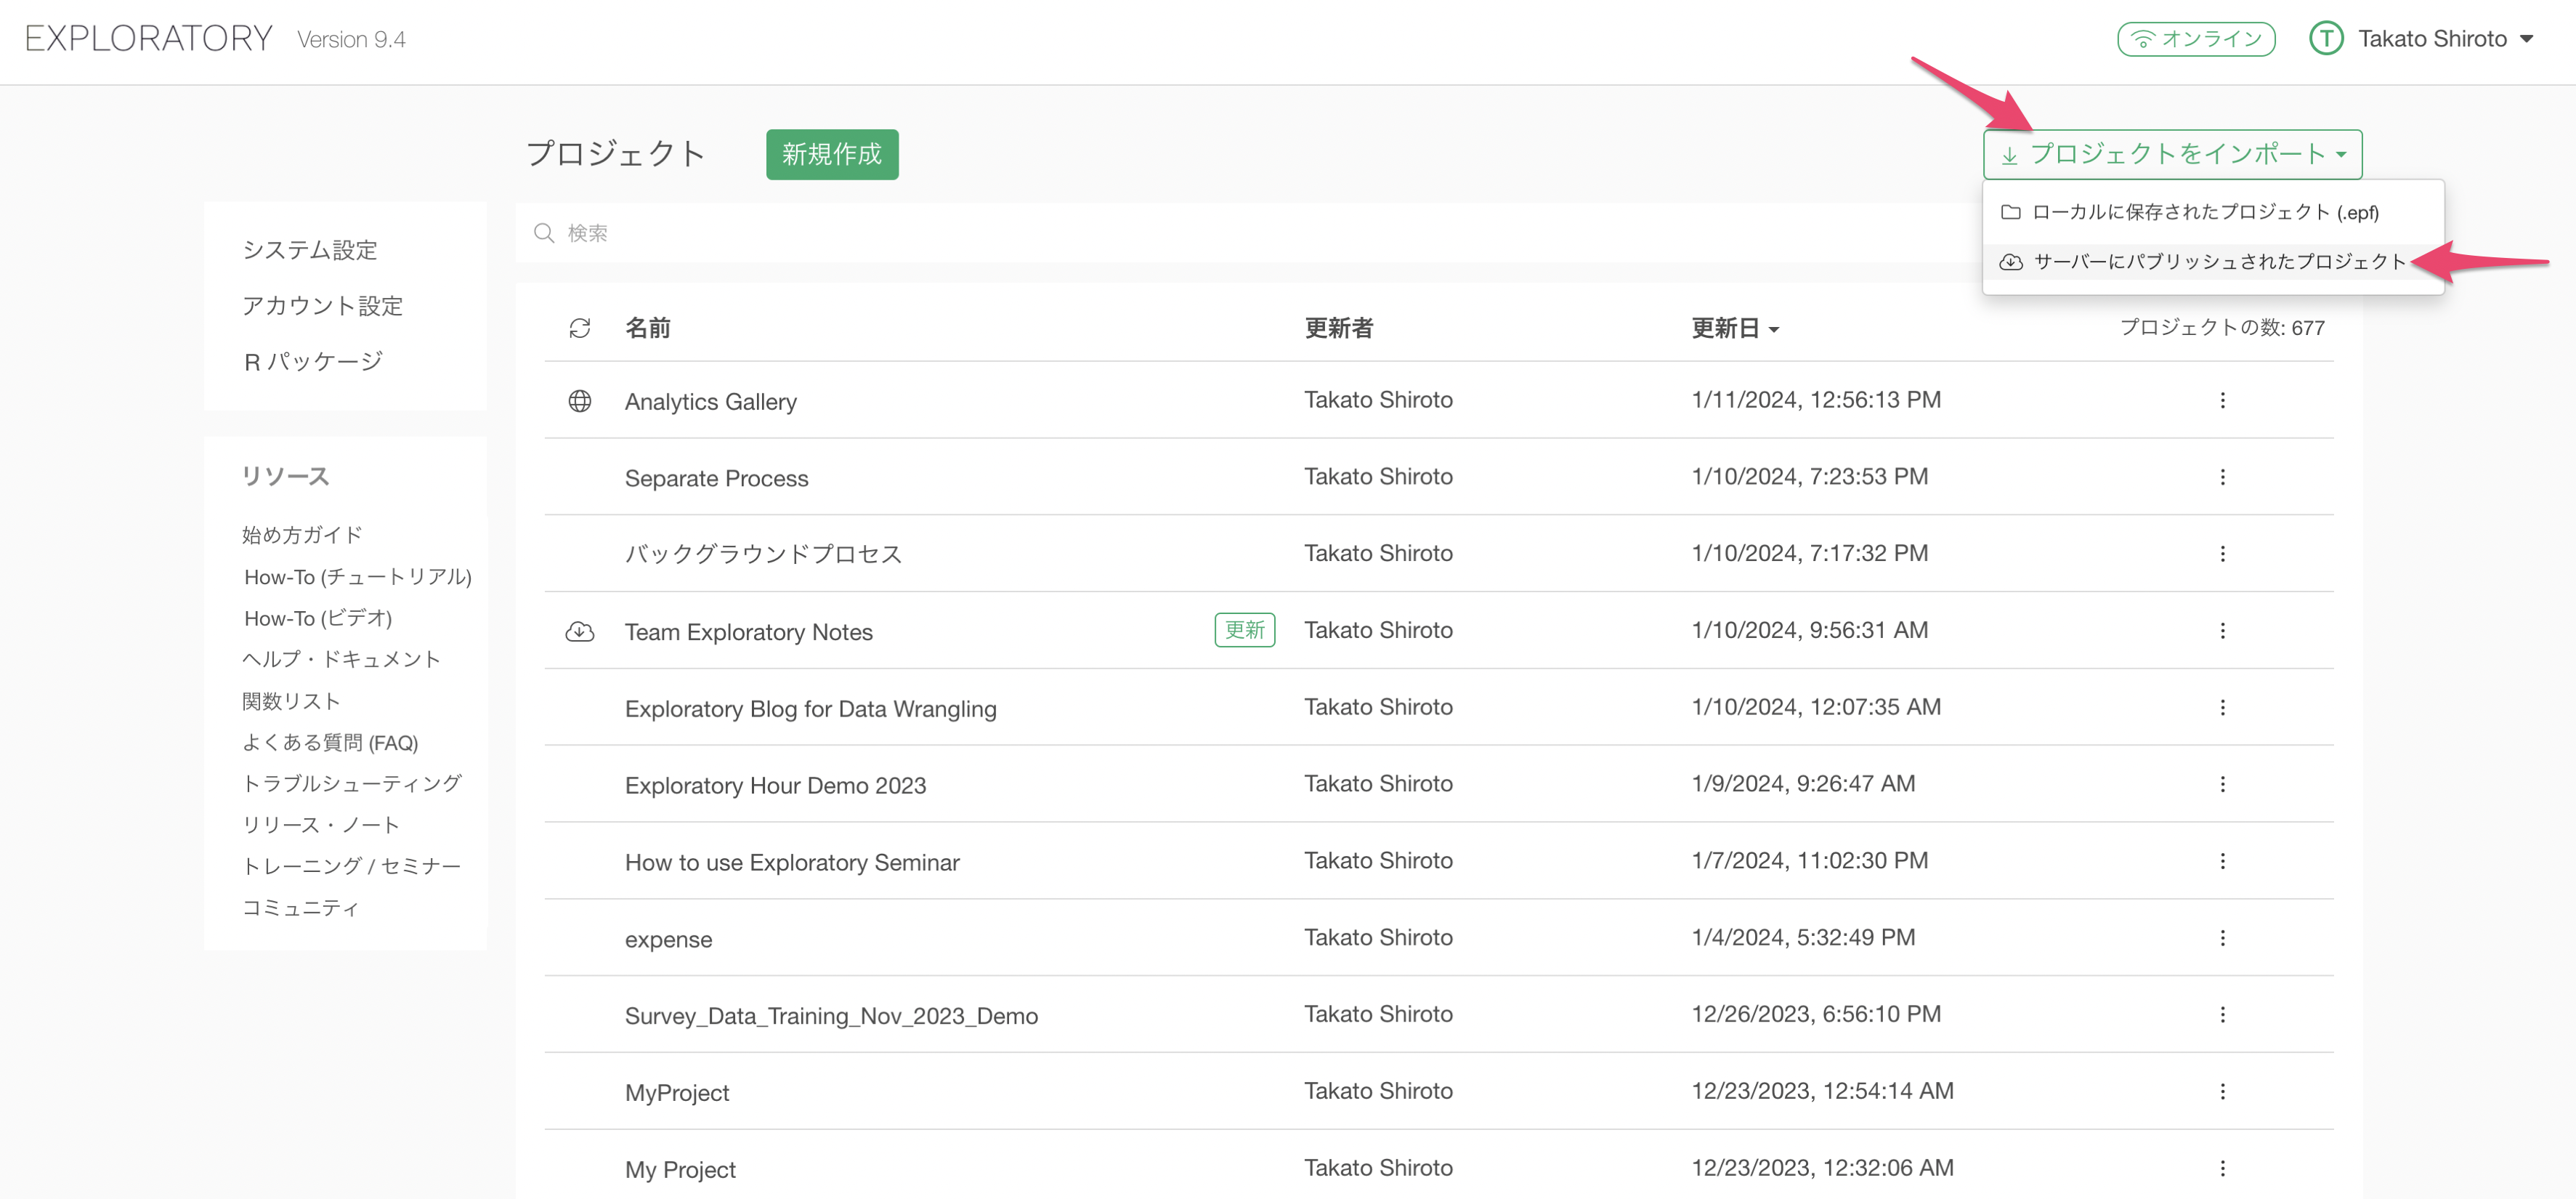Open Survey_Data_Training_Nov_2023_Demo project
The width and height of the screenshot is (2576, 1199).
831,1016
